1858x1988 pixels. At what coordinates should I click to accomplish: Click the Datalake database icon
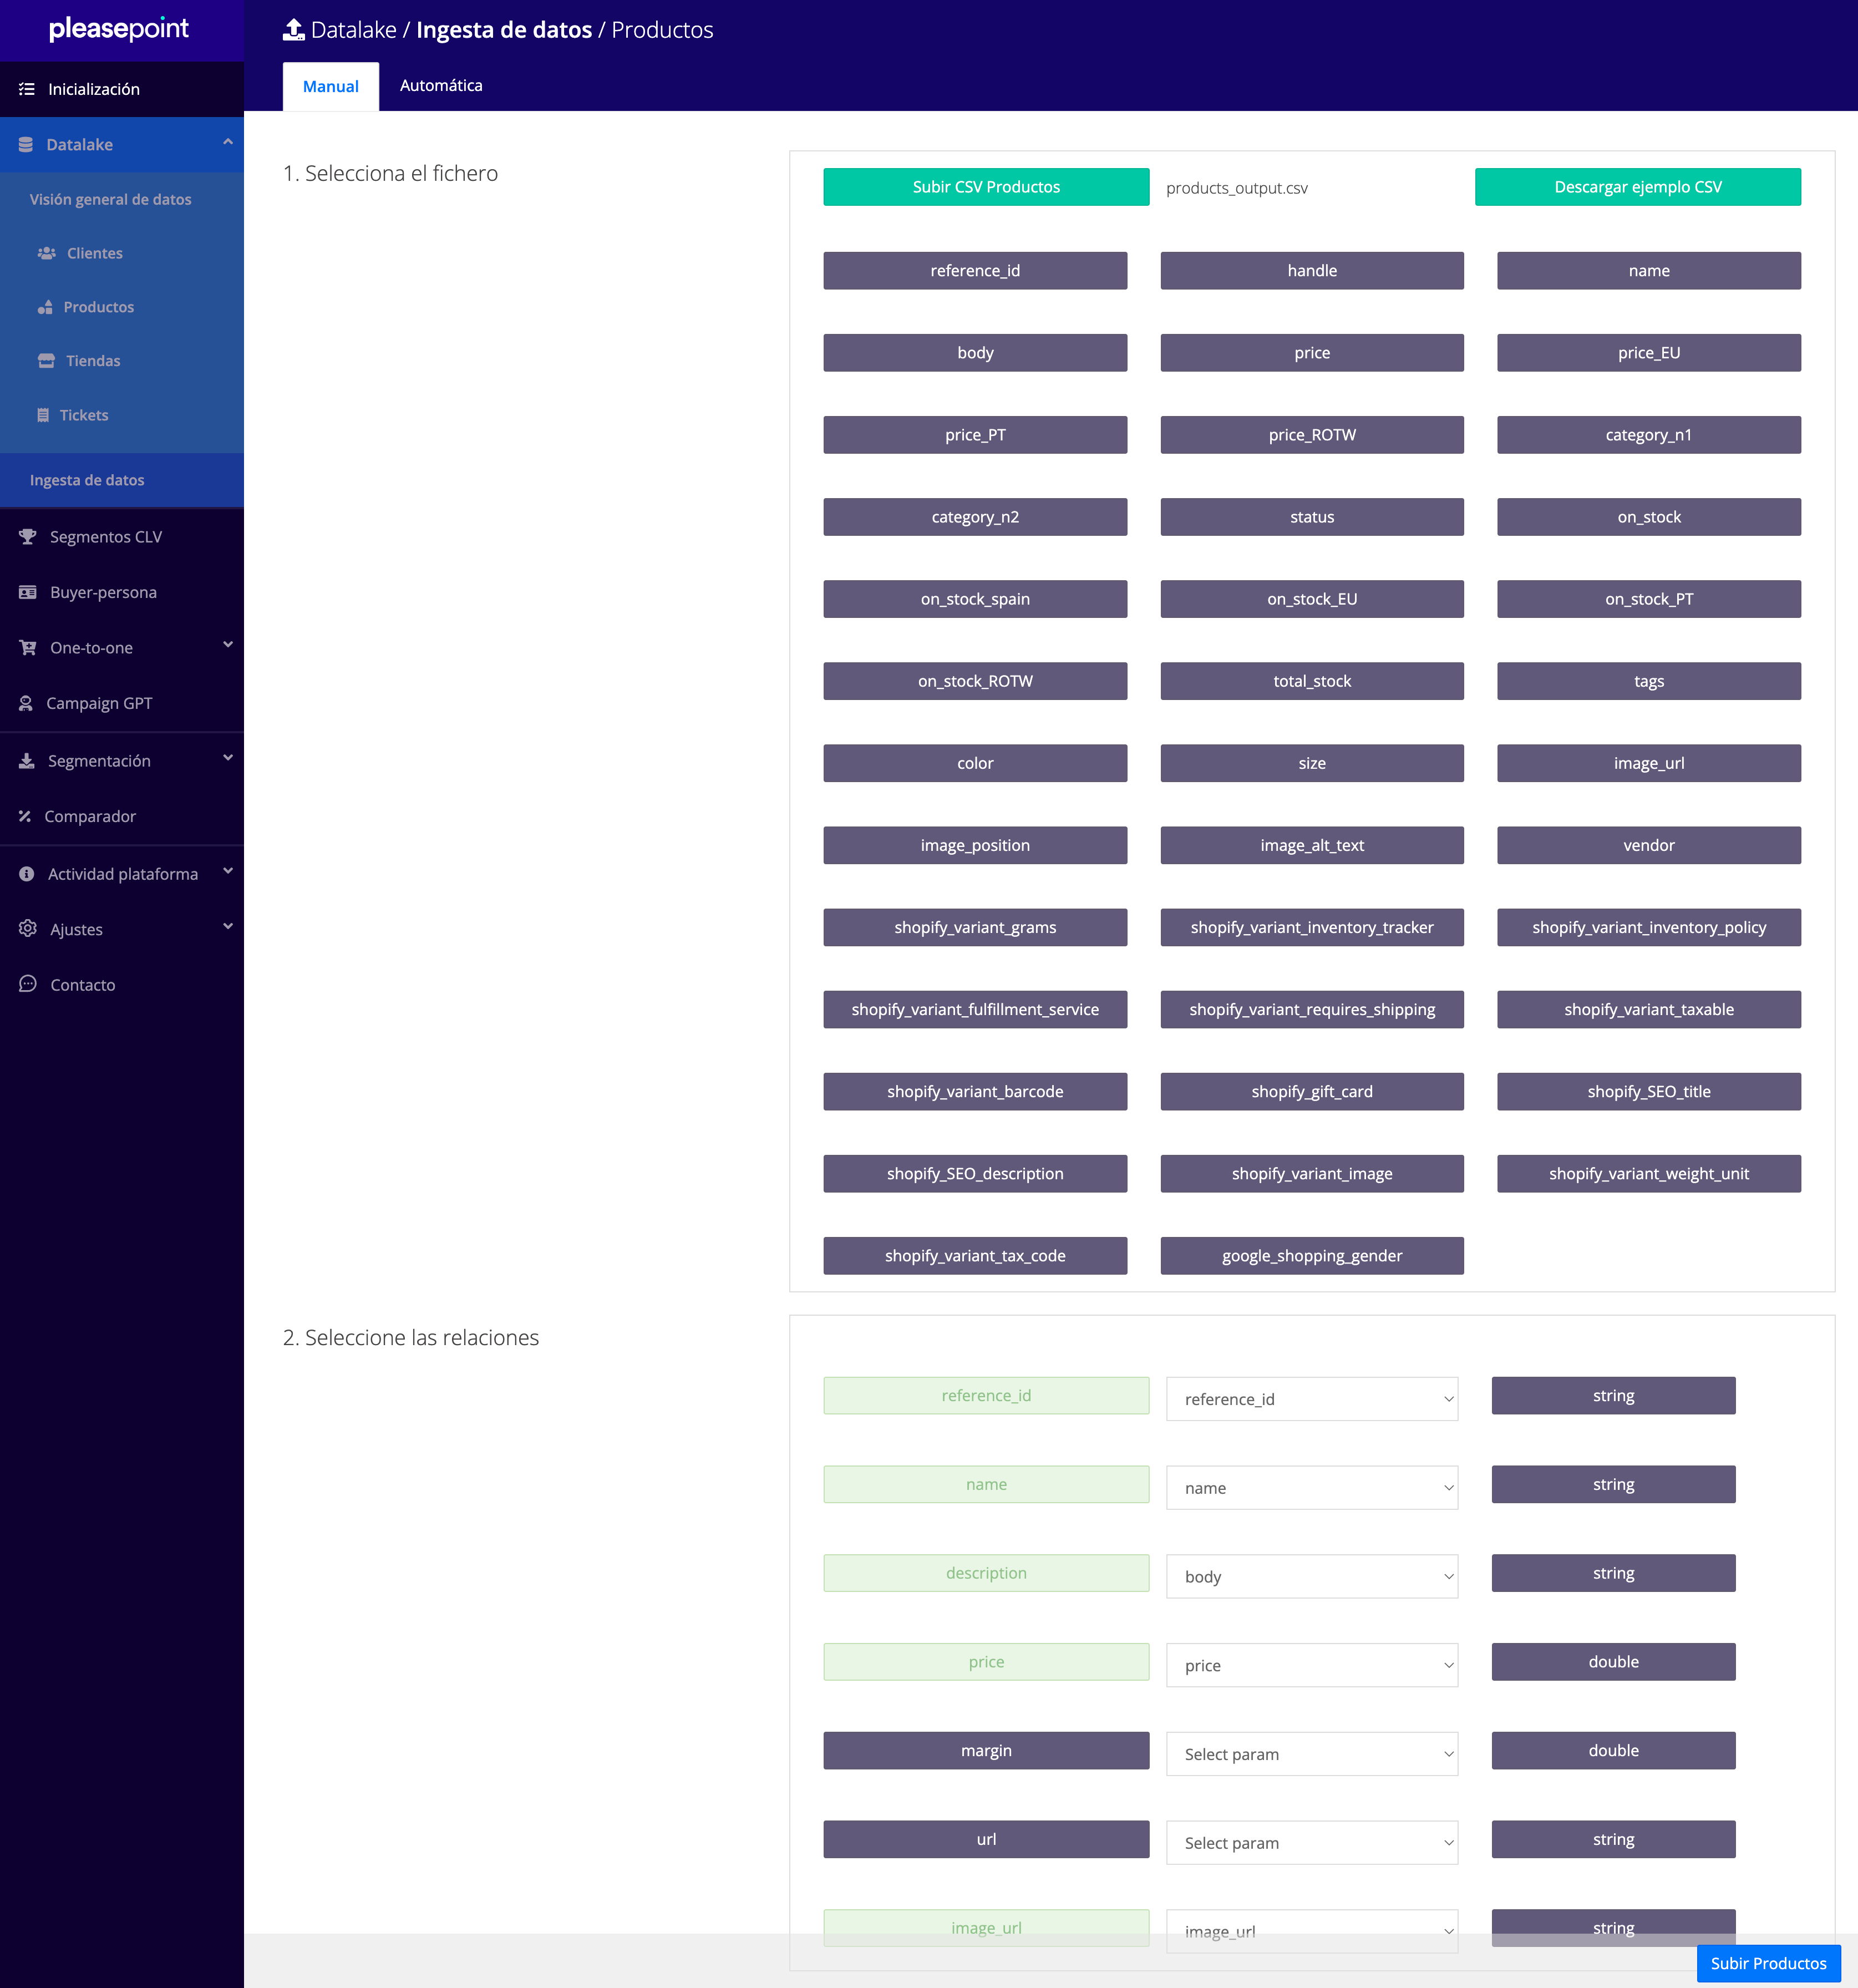(26, 145)
